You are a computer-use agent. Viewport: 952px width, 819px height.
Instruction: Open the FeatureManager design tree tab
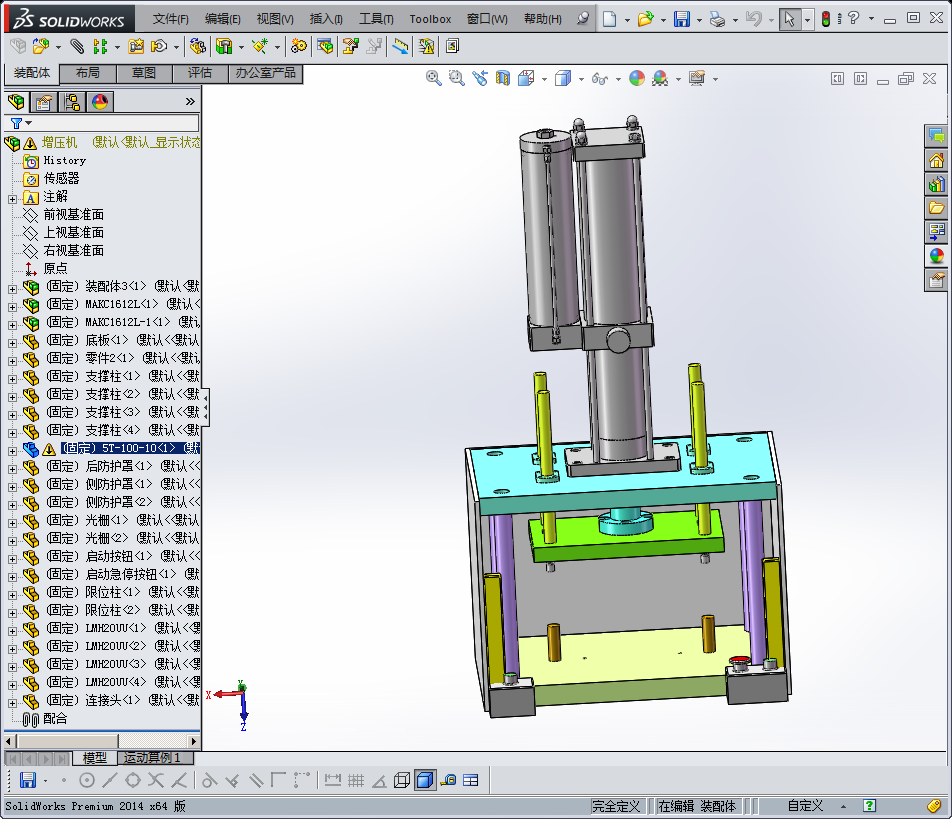(16, 101)
